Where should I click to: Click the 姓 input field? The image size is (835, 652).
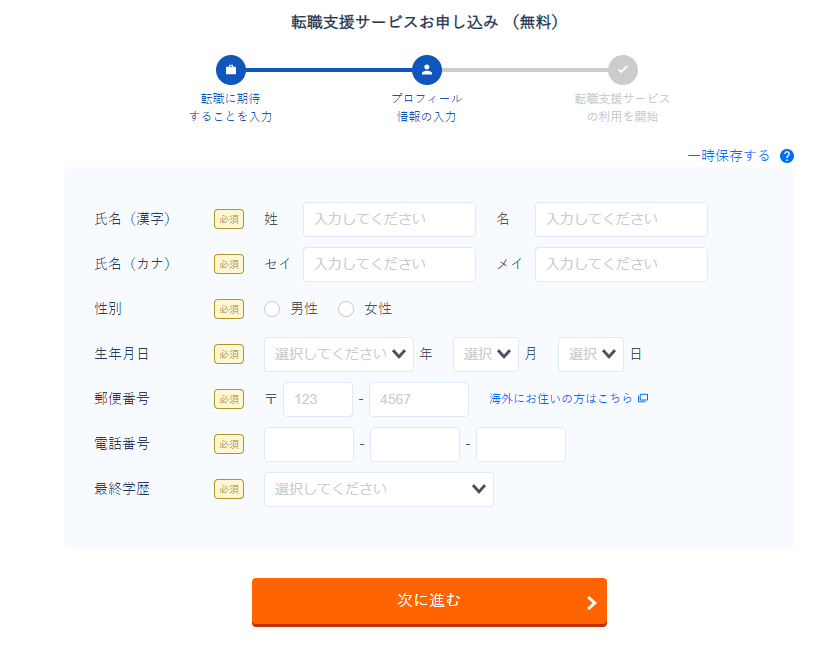[388, 219]
